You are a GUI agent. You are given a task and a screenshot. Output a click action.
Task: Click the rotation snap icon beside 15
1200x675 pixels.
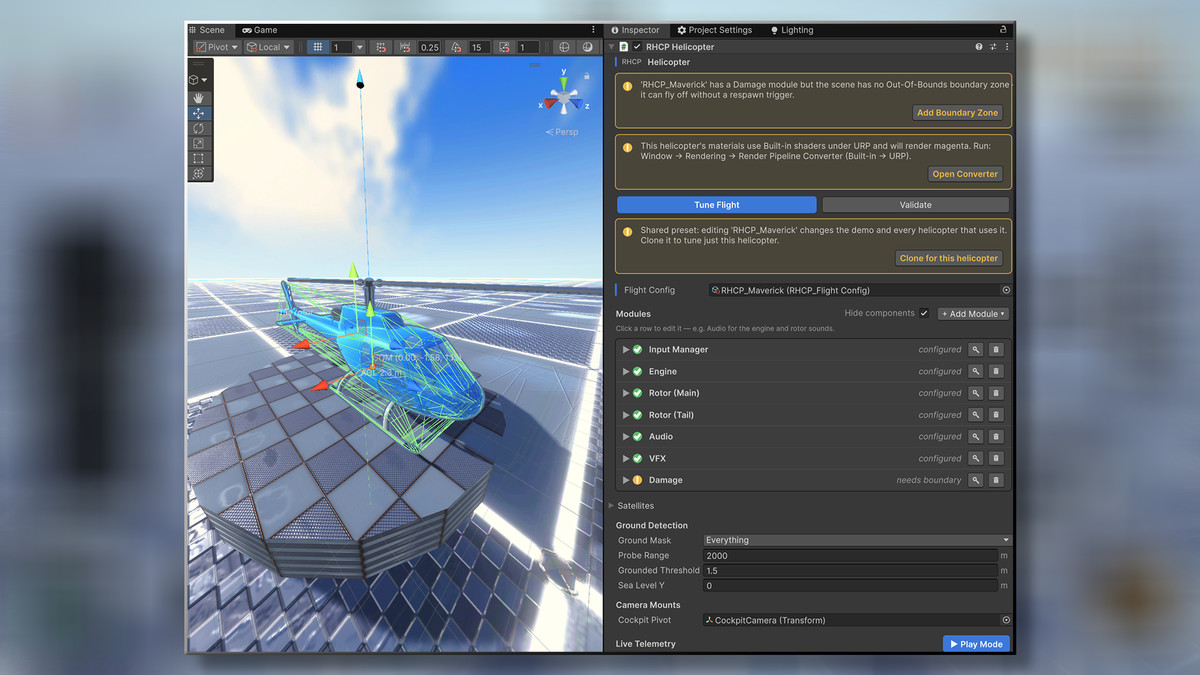(456, 47)
